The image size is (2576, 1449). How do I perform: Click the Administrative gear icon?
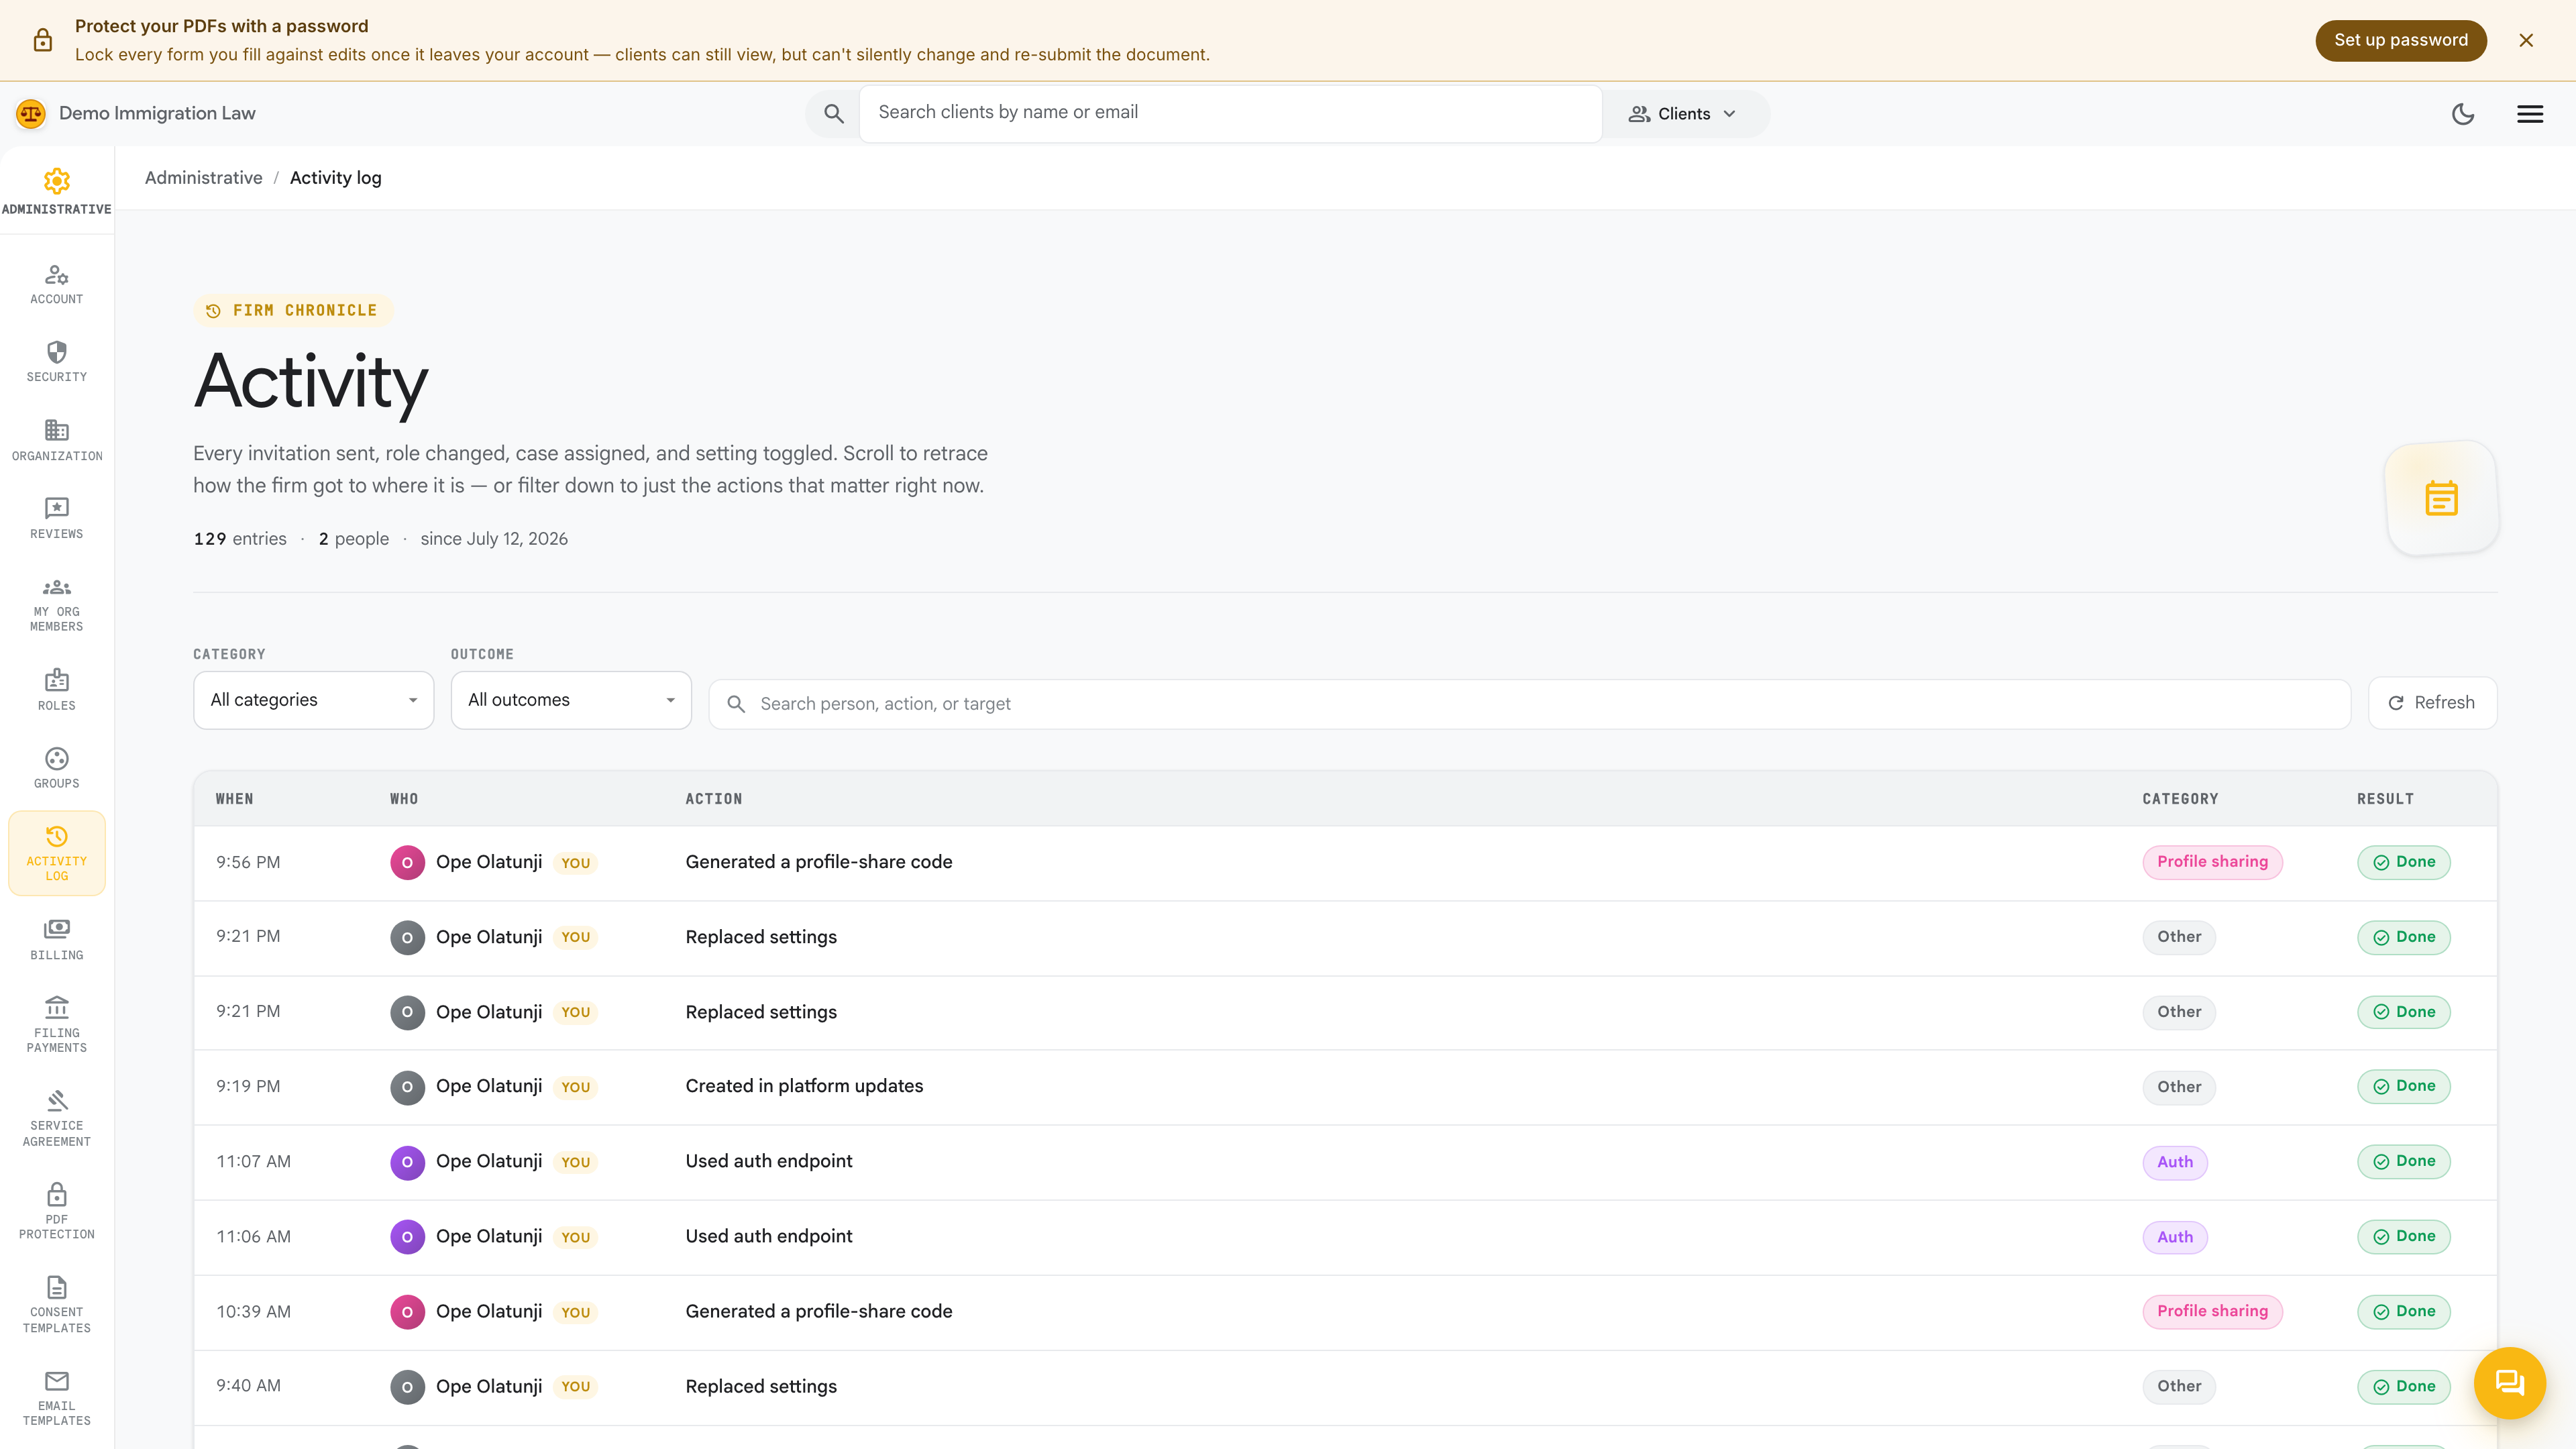click(x=57, y=181)
